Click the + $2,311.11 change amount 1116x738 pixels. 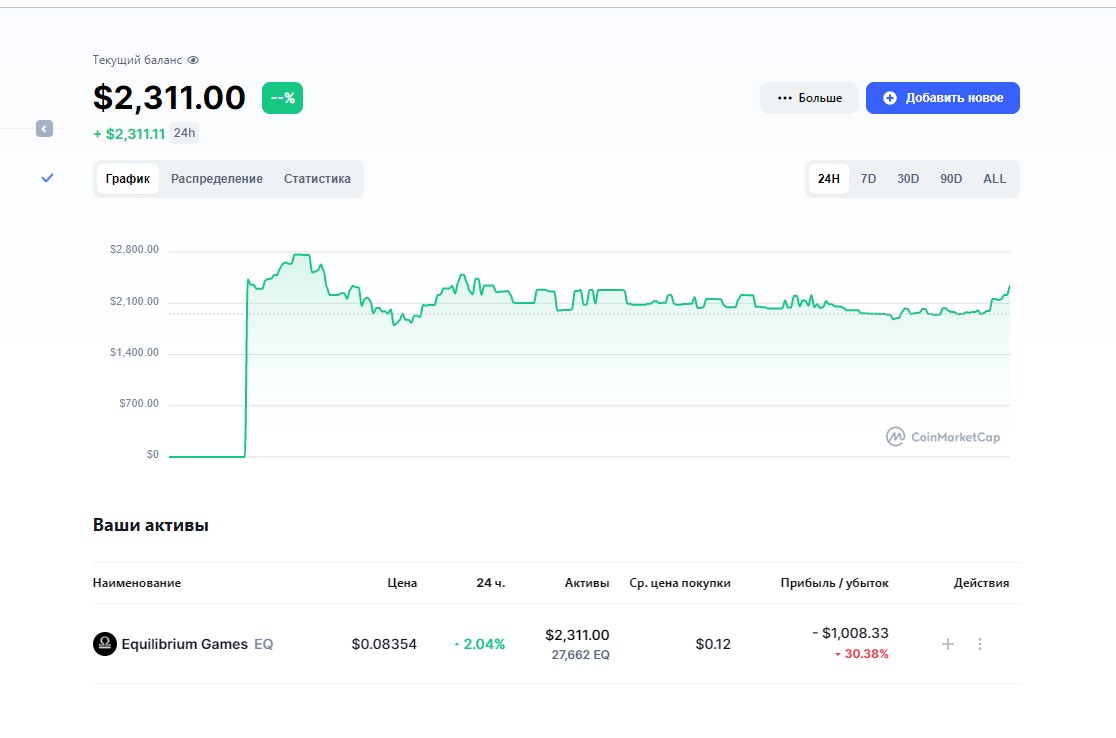(x=129, y=134)
